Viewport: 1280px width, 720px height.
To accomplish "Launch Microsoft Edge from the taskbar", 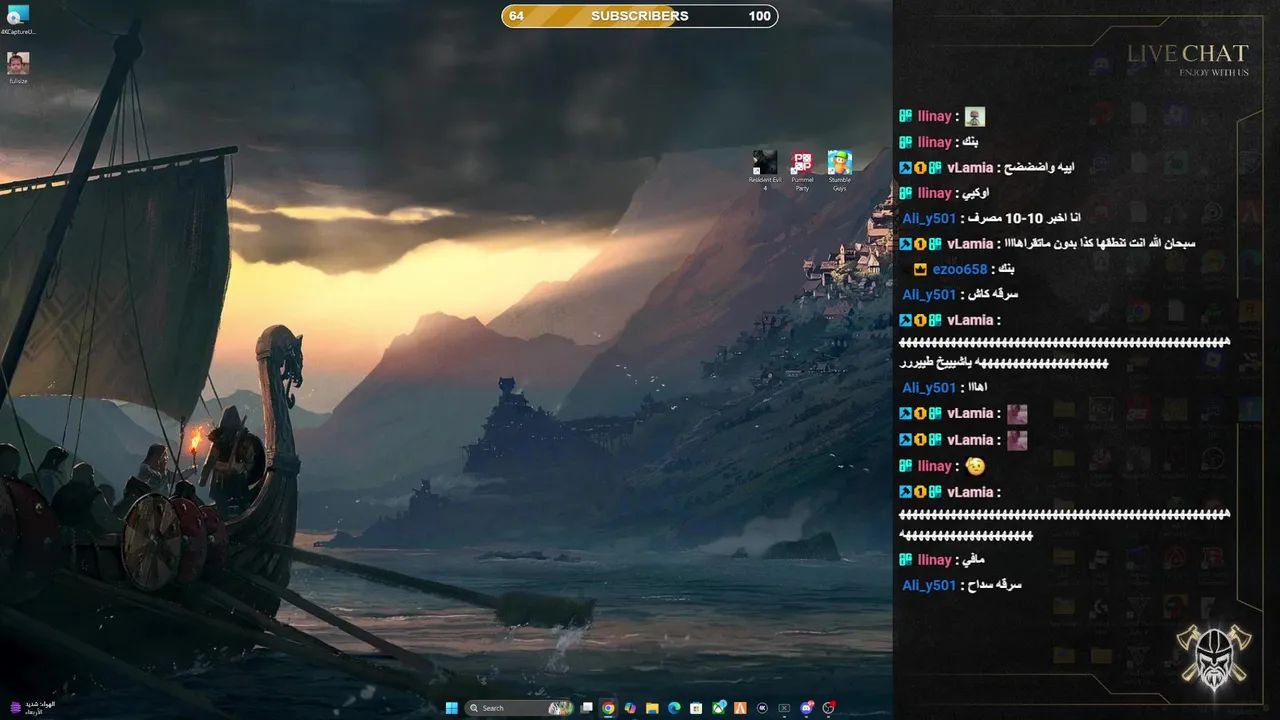I will tap(674, 708).
